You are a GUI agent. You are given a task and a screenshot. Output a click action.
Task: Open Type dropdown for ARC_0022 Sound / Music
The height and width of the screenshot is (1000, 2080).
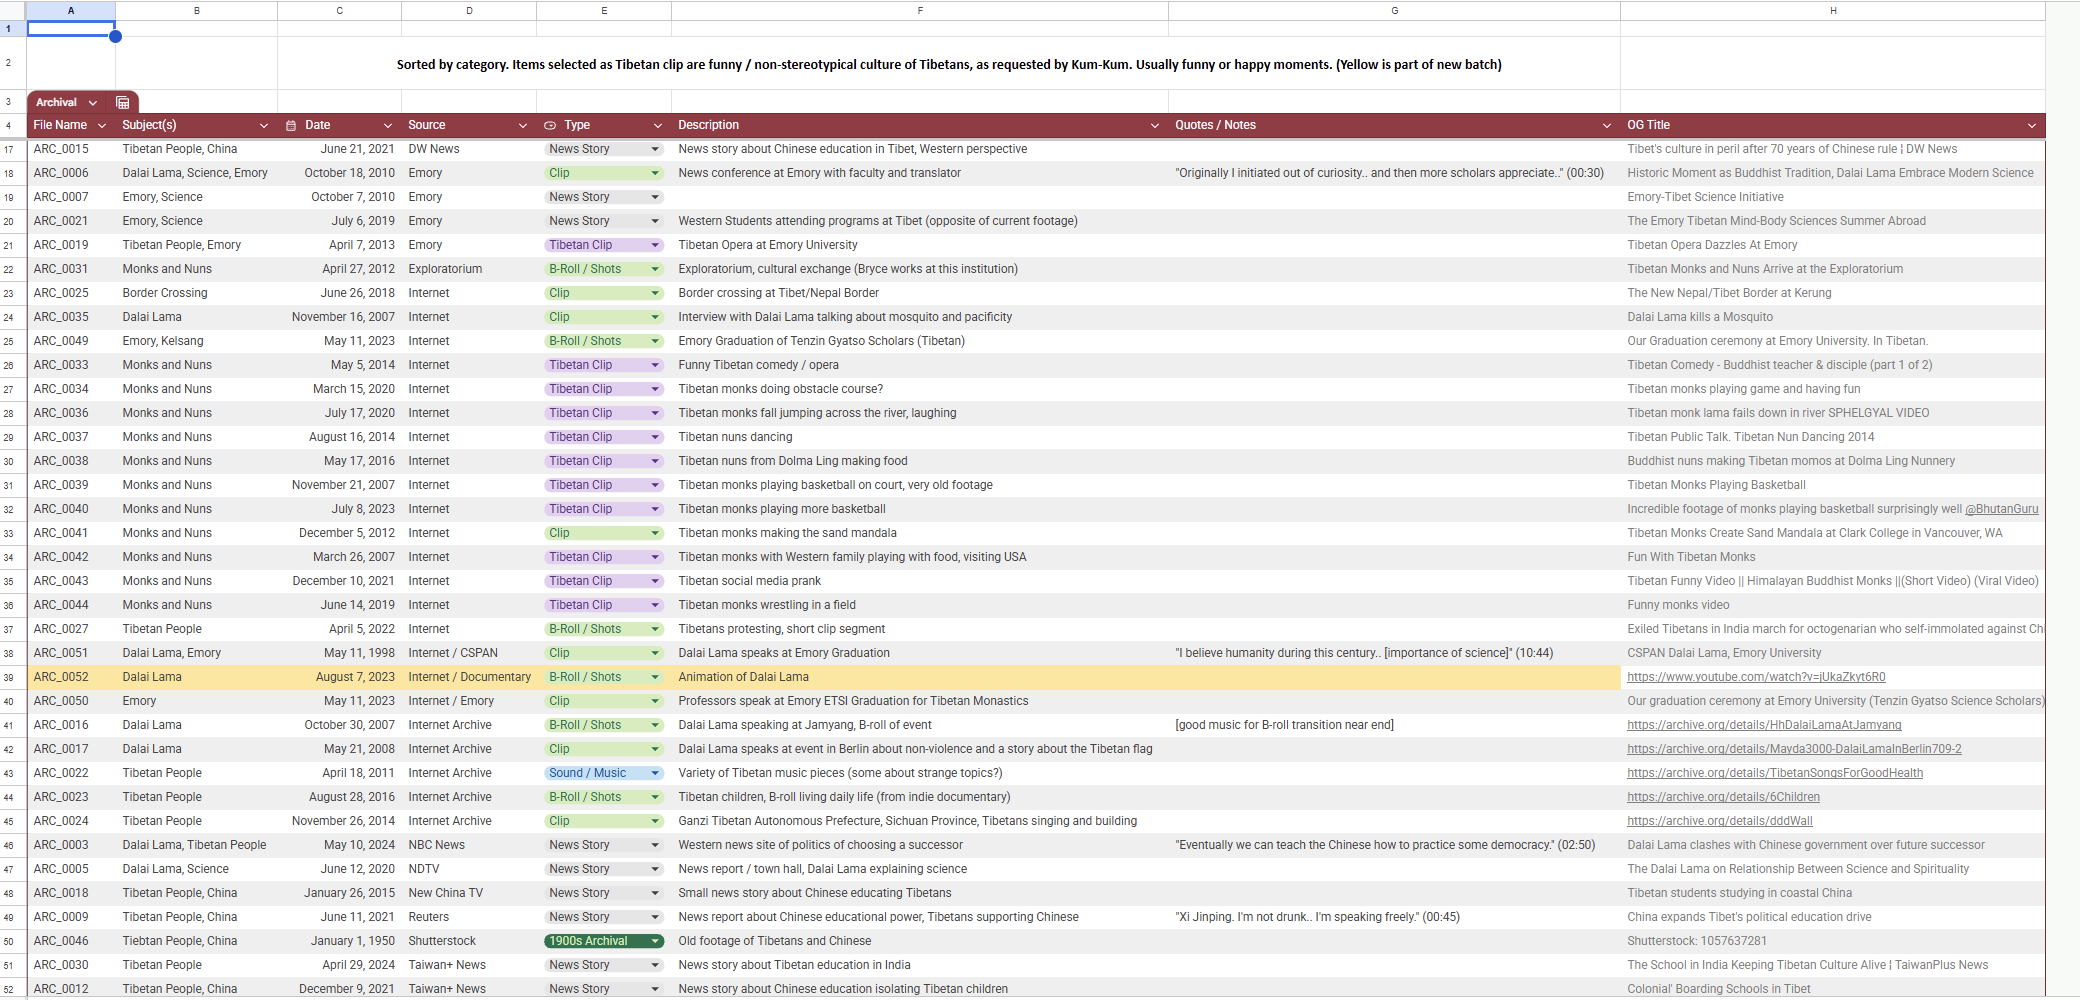[x=655, y=773]
